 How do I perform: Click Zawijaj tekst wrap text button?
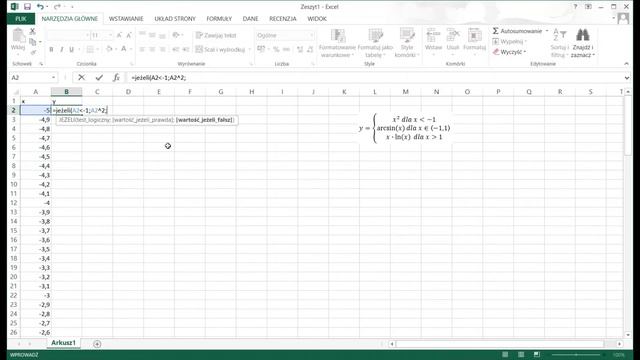click(216, 36)
